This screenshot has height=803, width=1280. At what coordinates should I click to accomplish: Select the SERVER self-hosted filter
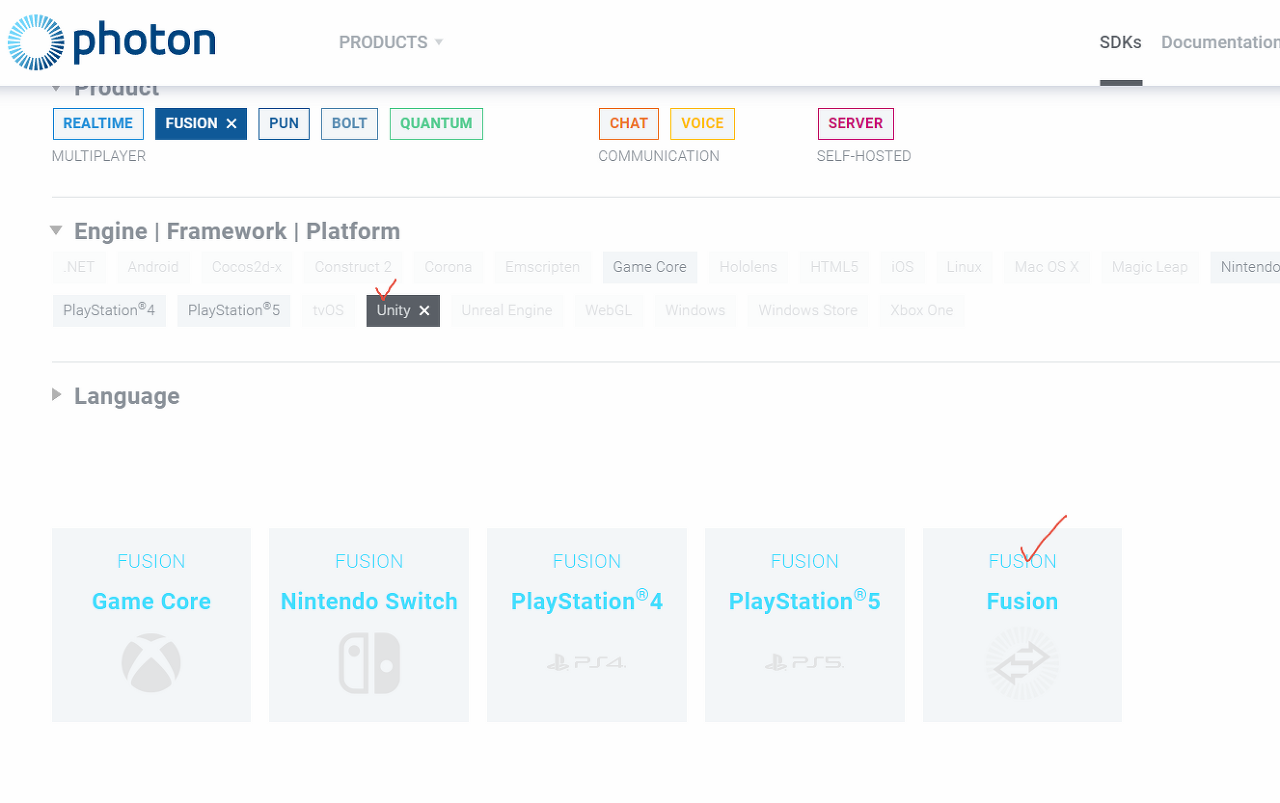855,123
